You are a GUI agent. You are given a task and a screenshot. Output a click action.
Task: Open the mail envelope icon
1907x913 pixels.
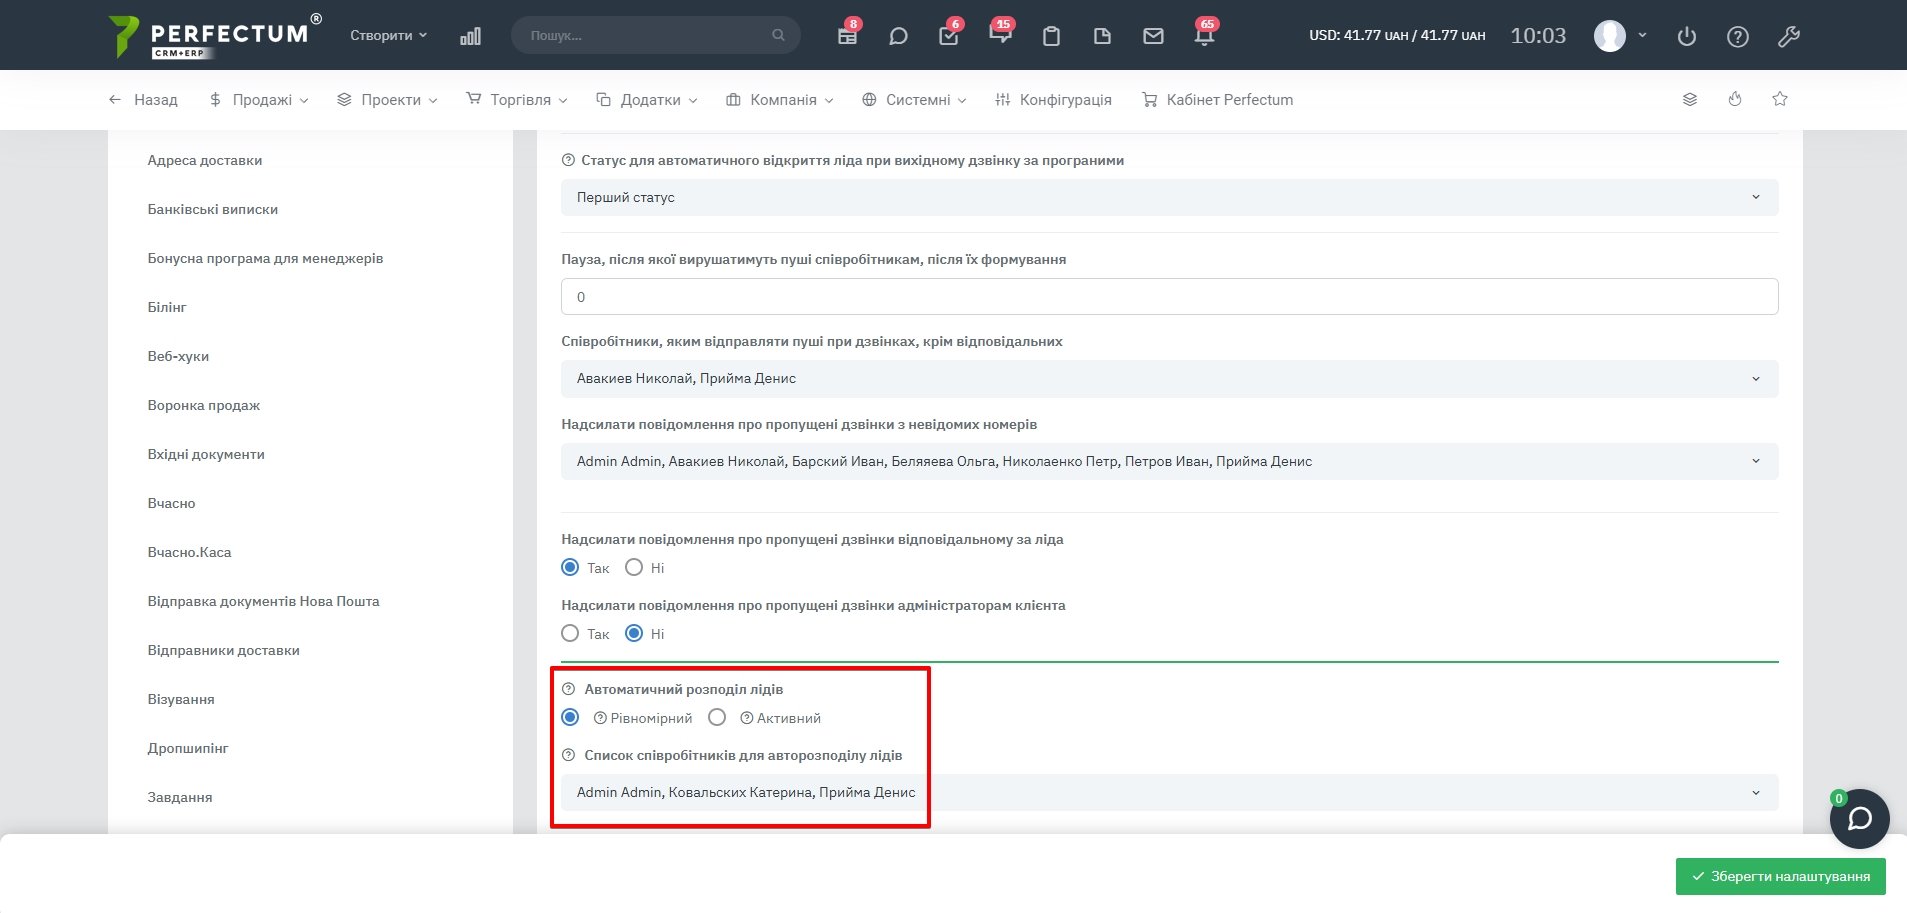[x=1153, y=36]
